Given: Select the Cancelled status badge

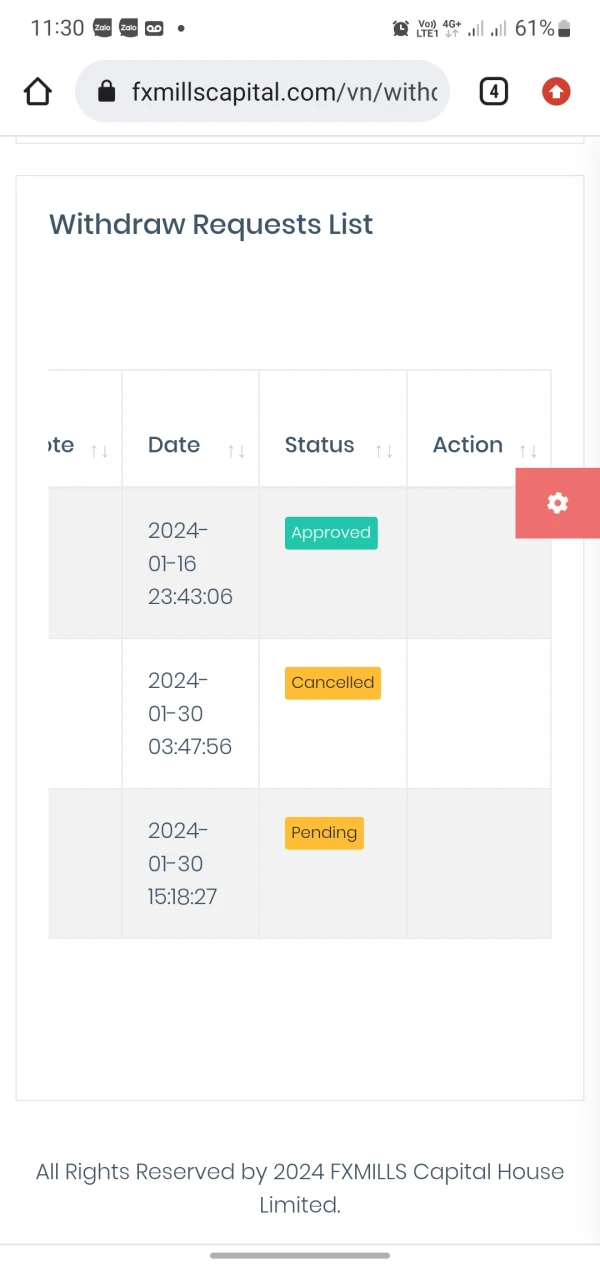Looking at the screenshot, I should [332, 683].
